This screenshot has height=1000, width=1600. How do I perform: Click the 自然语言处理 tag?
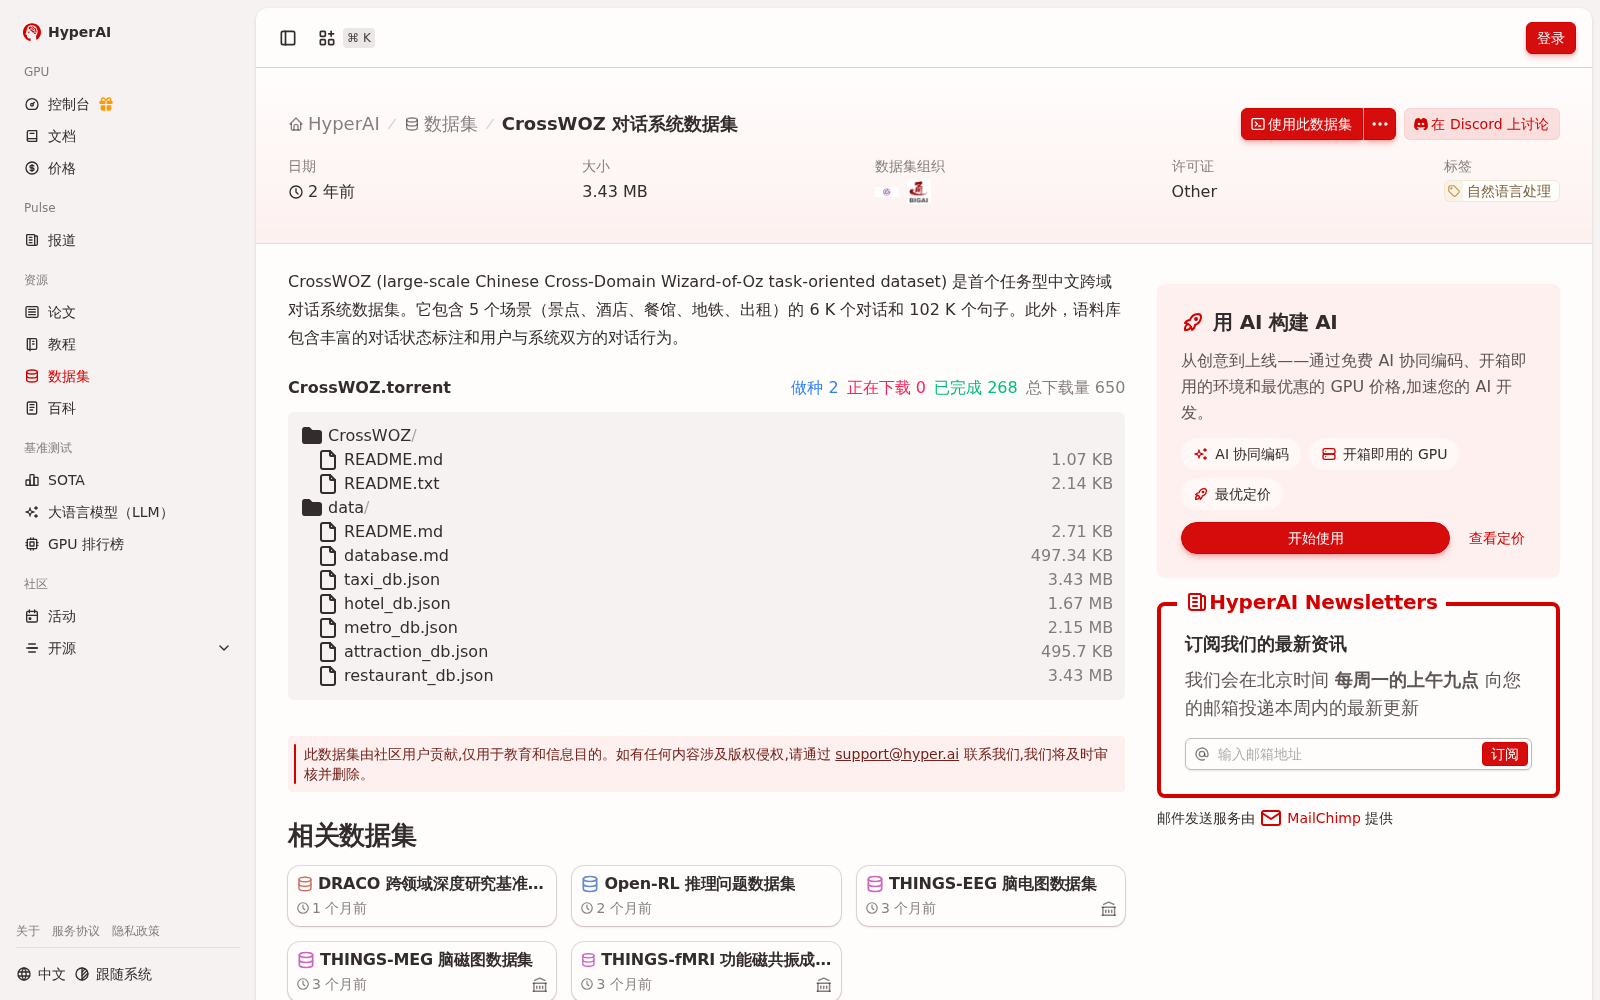pyautogui.click(x=1501, y=191)
